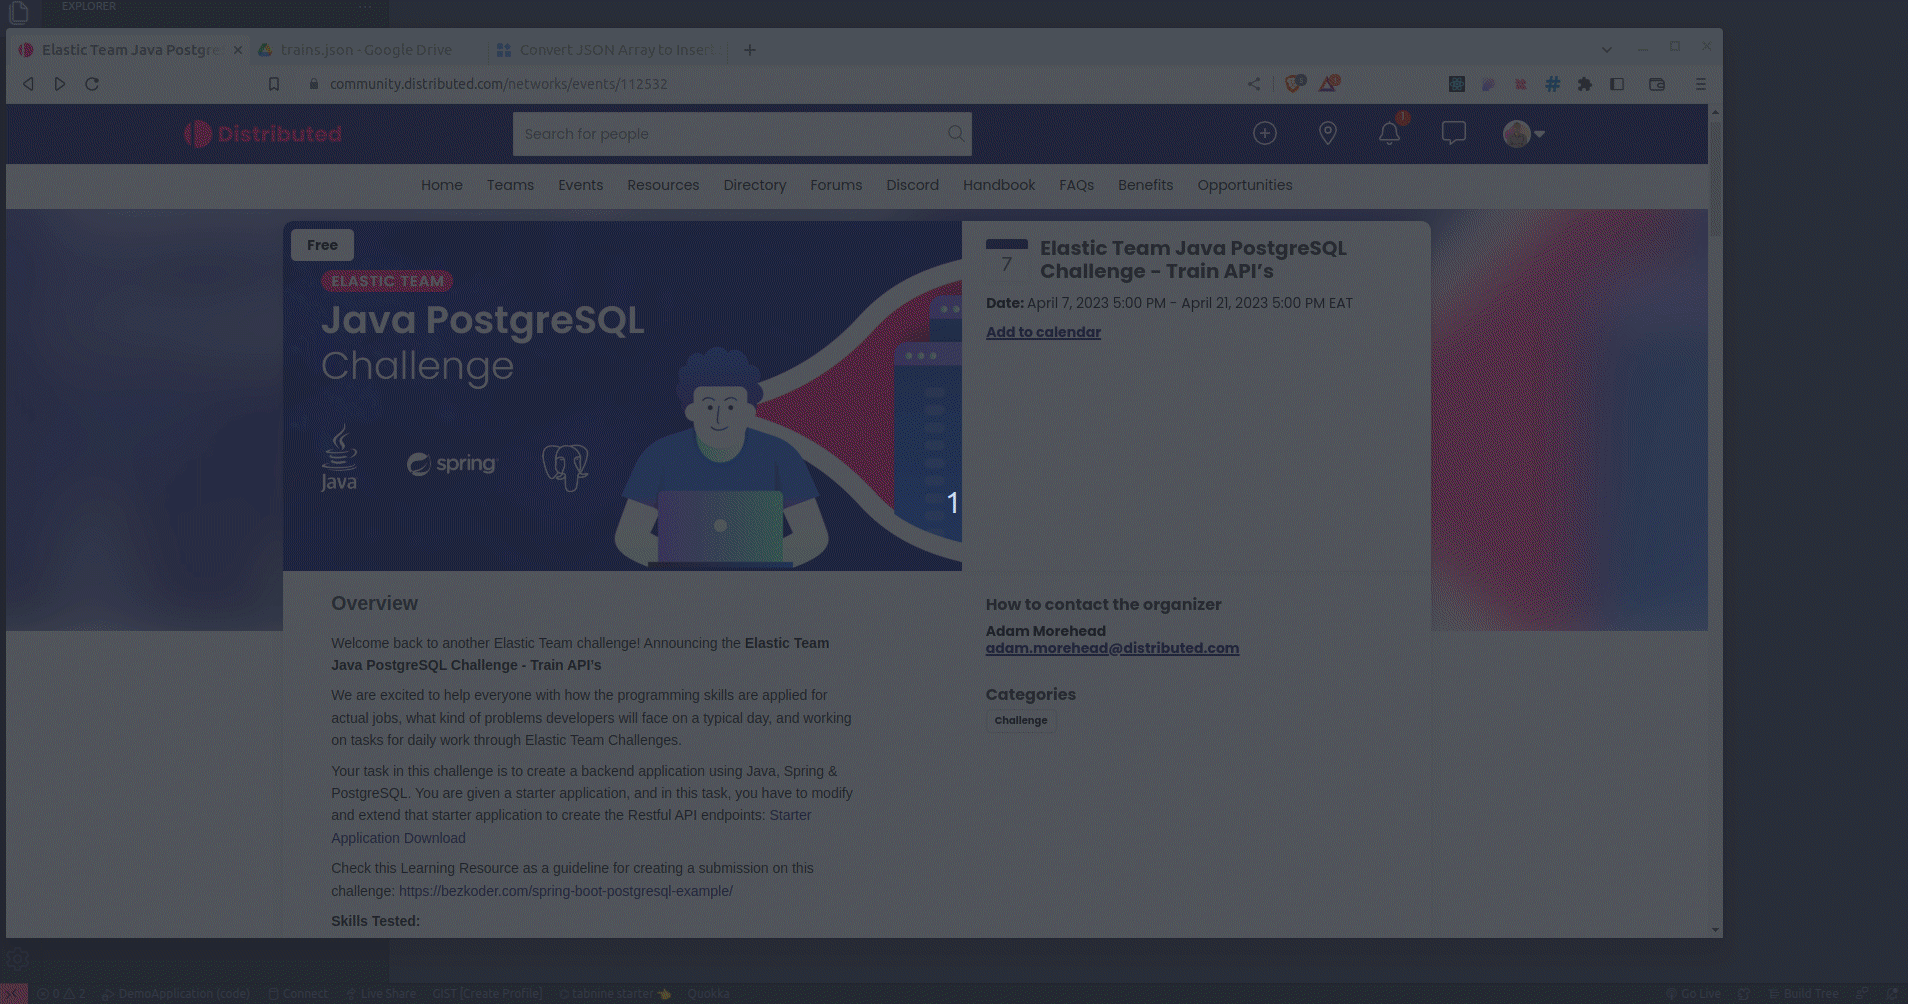The width and height of the screenshot is (1908, 1004).
Task: Click the Add to calendar link
Action: click(x=1043, y=332)
